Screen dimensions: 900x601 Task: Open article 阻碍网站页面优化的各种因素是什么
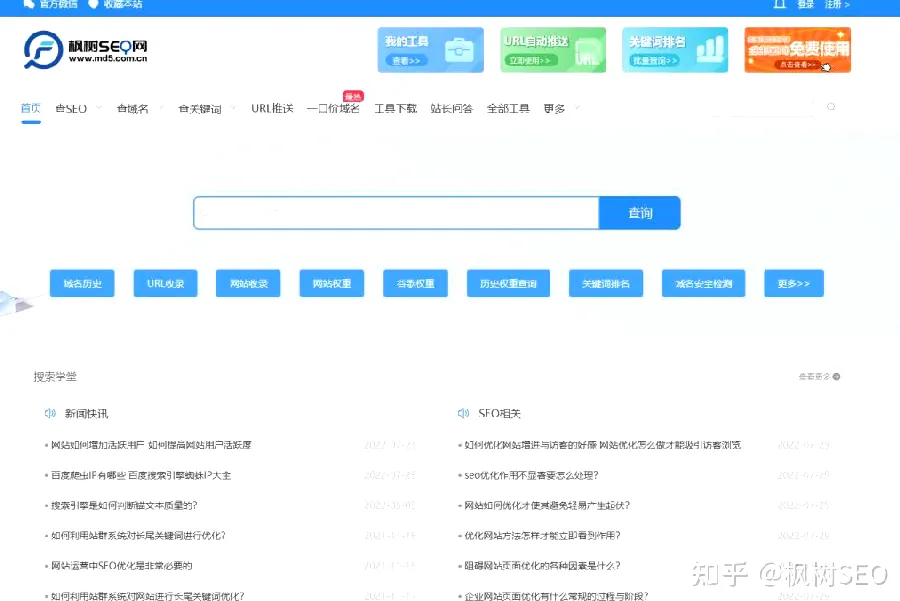coord(542,565)
